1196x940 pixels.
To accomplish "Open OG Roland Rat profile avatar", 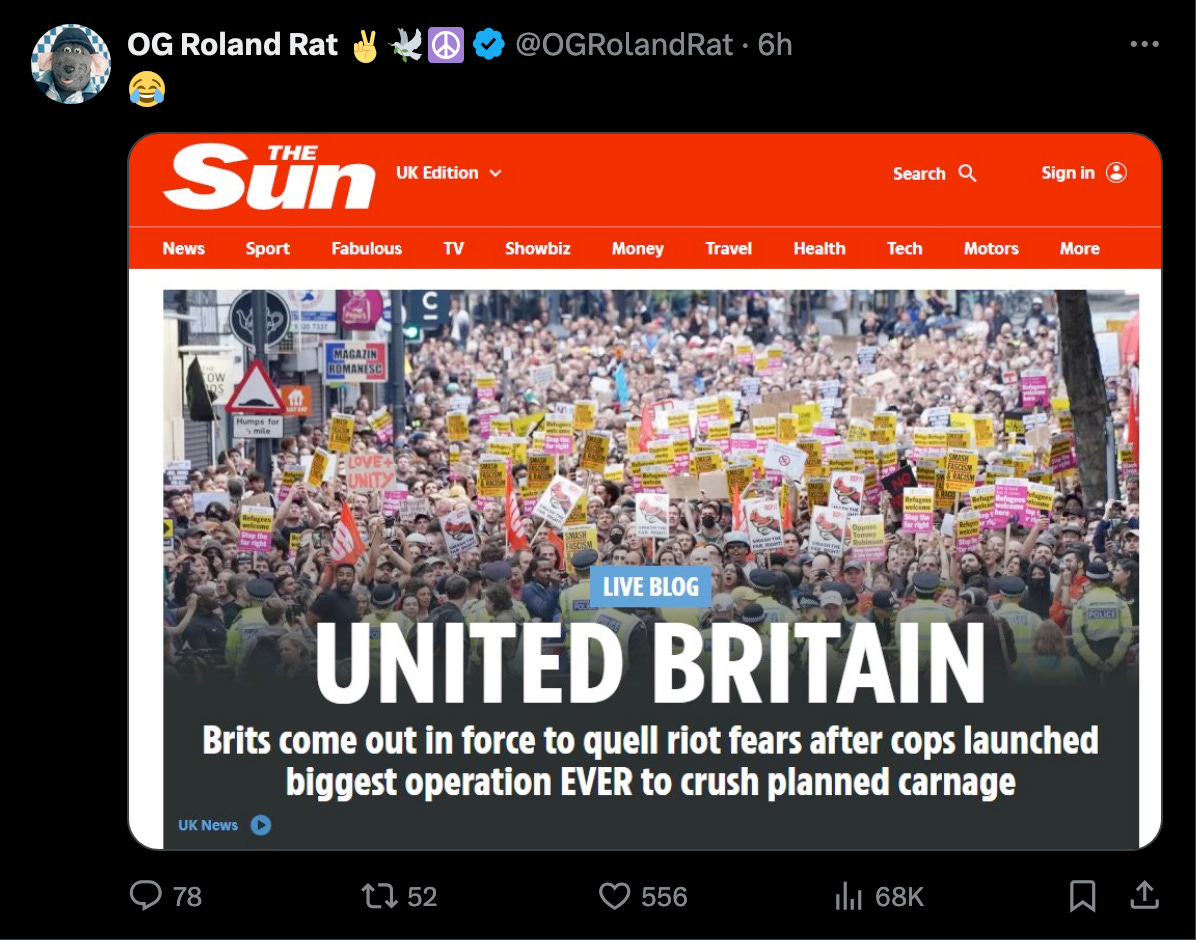I will [x=71, y=64].
